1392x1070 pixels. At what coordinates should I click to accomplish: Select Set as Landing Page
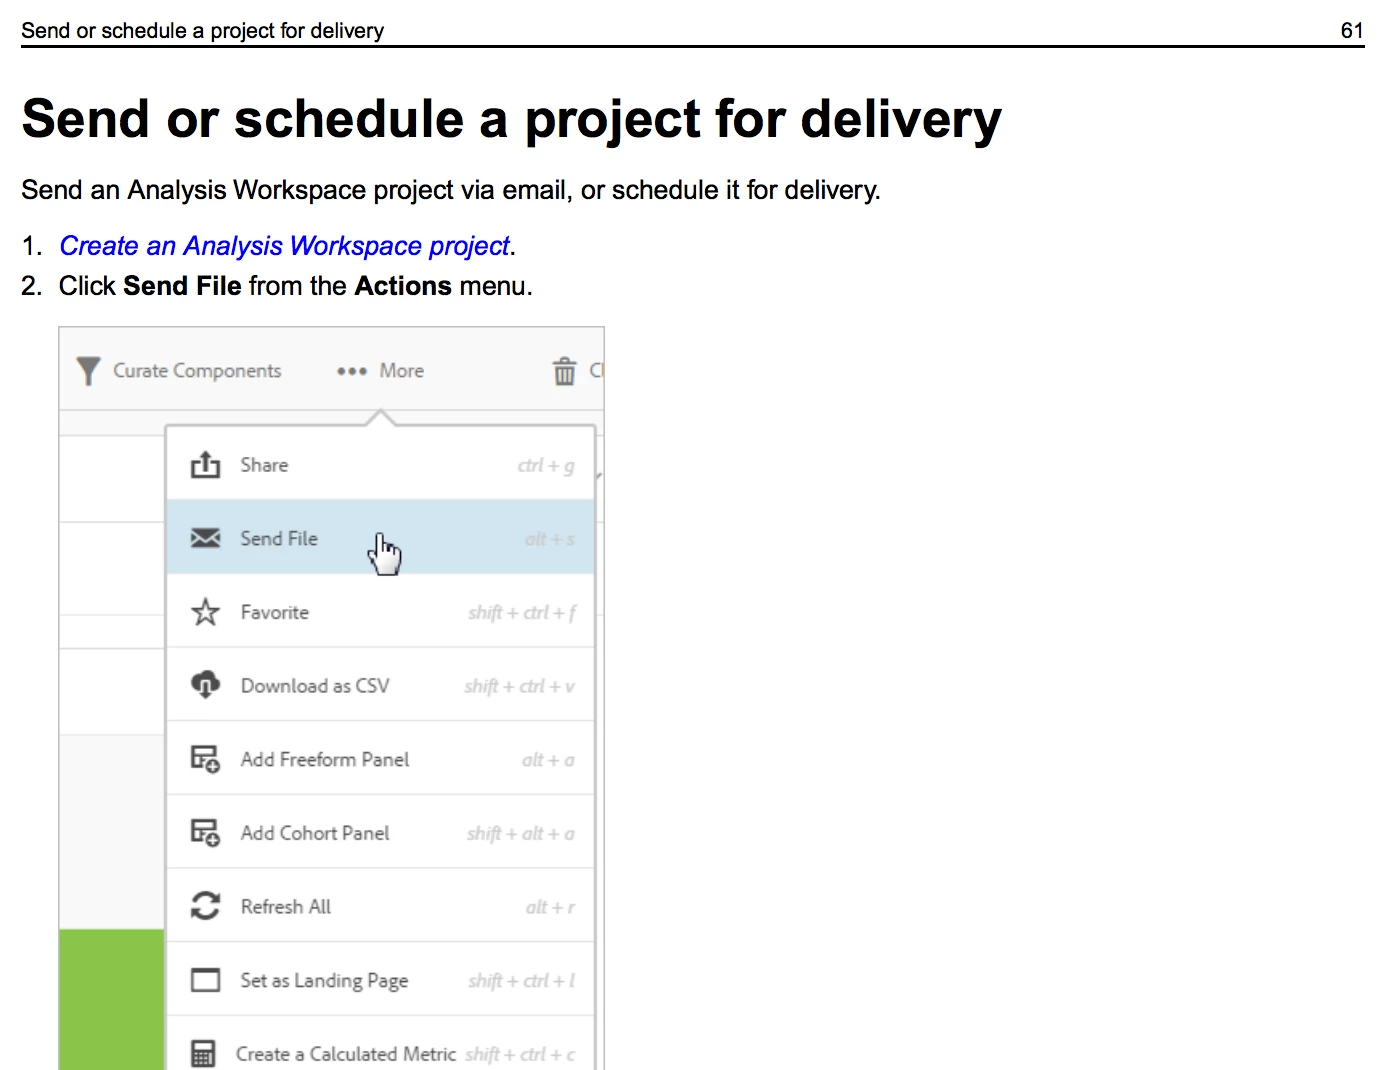coord(381,980)
